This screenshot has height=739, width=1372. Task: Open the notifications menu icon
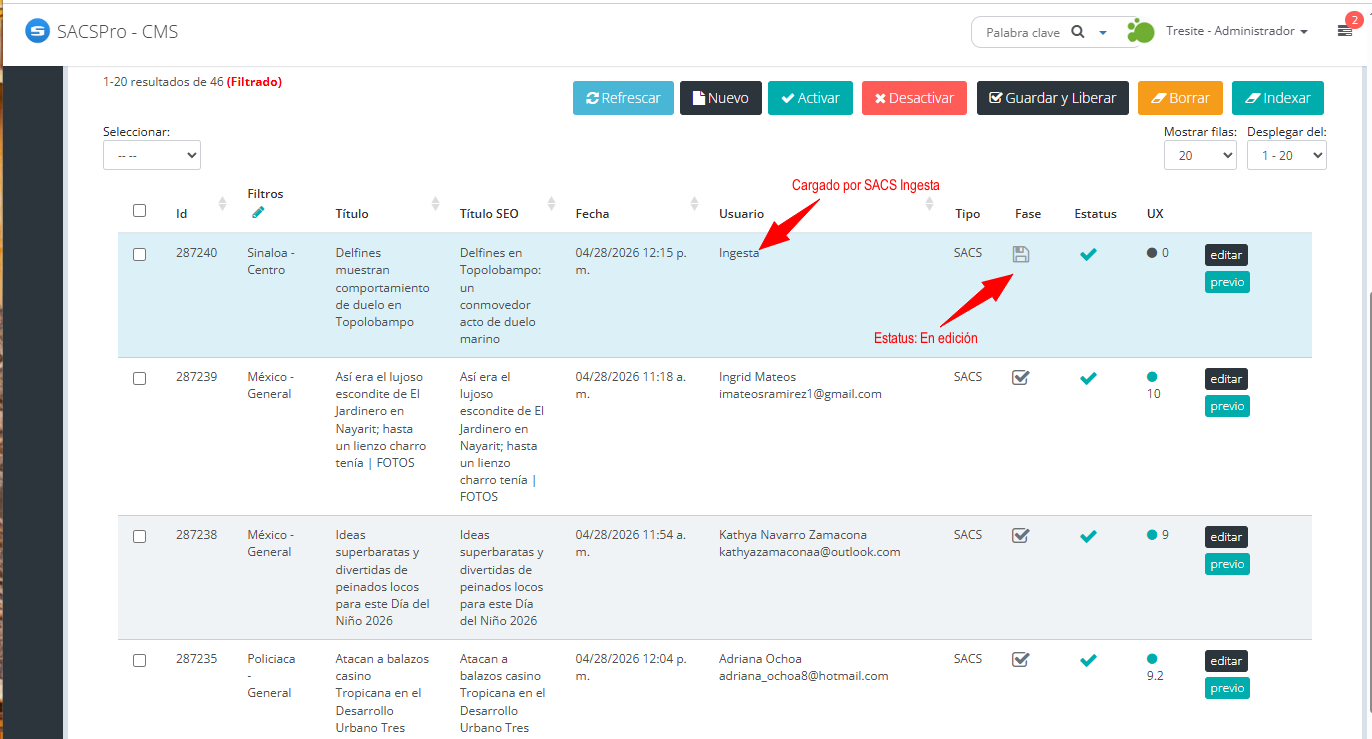pyautogui.click(x=1345, y=31)
